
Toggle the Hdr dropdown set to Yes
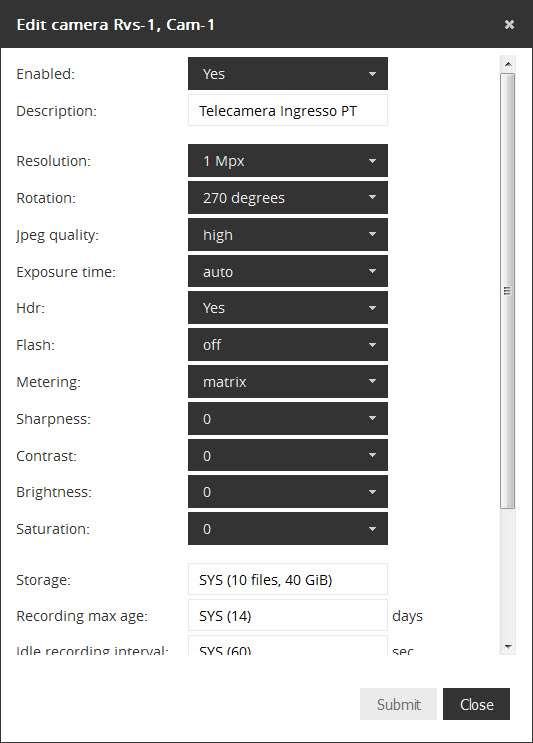[288, 308]
